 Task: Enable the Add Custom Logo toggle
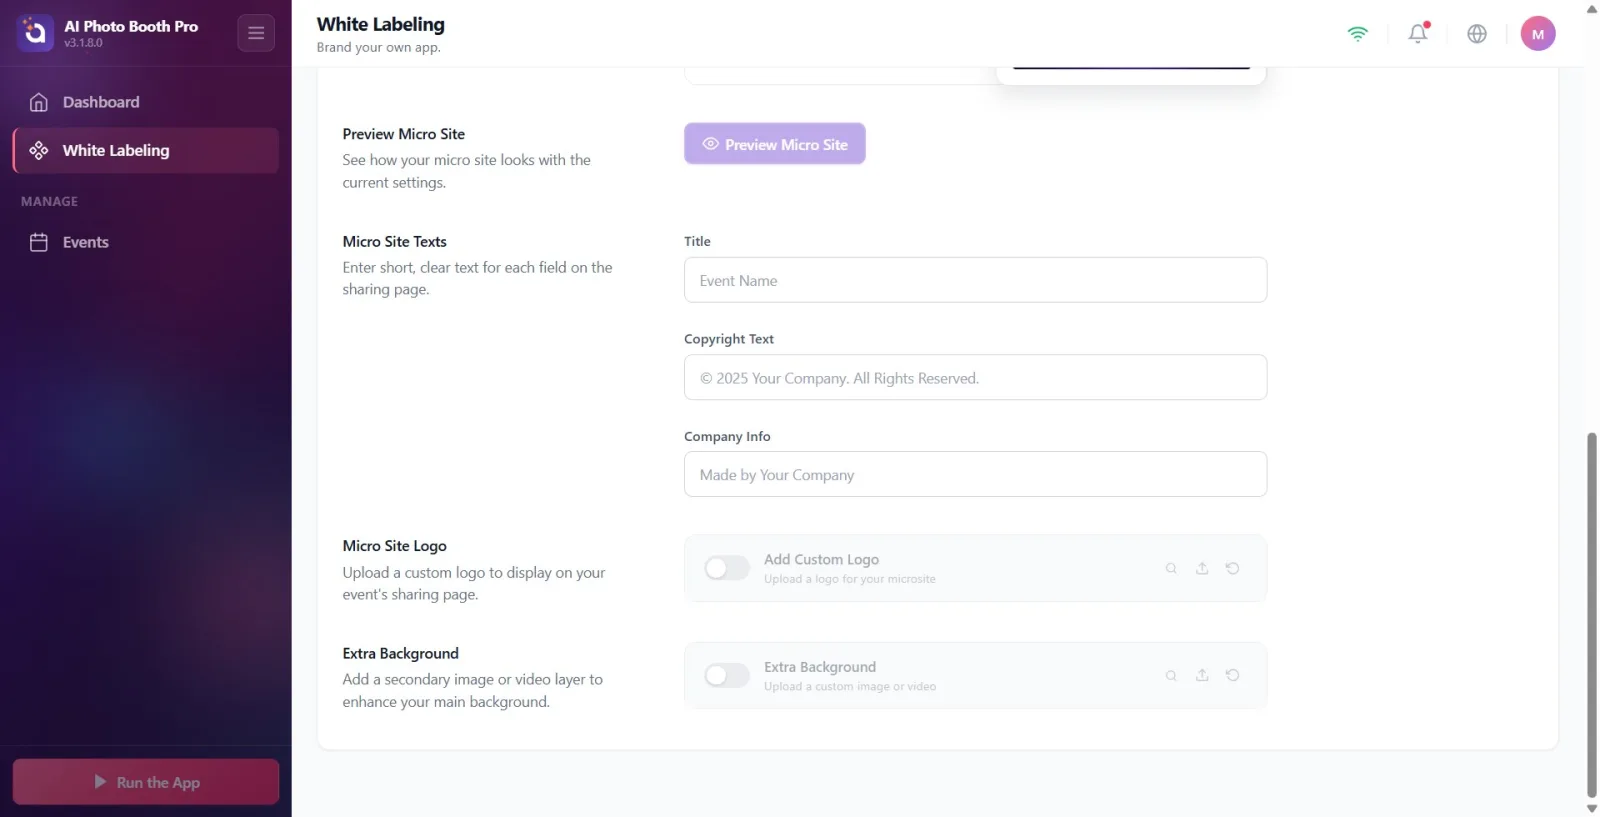[x=727, y=568]
